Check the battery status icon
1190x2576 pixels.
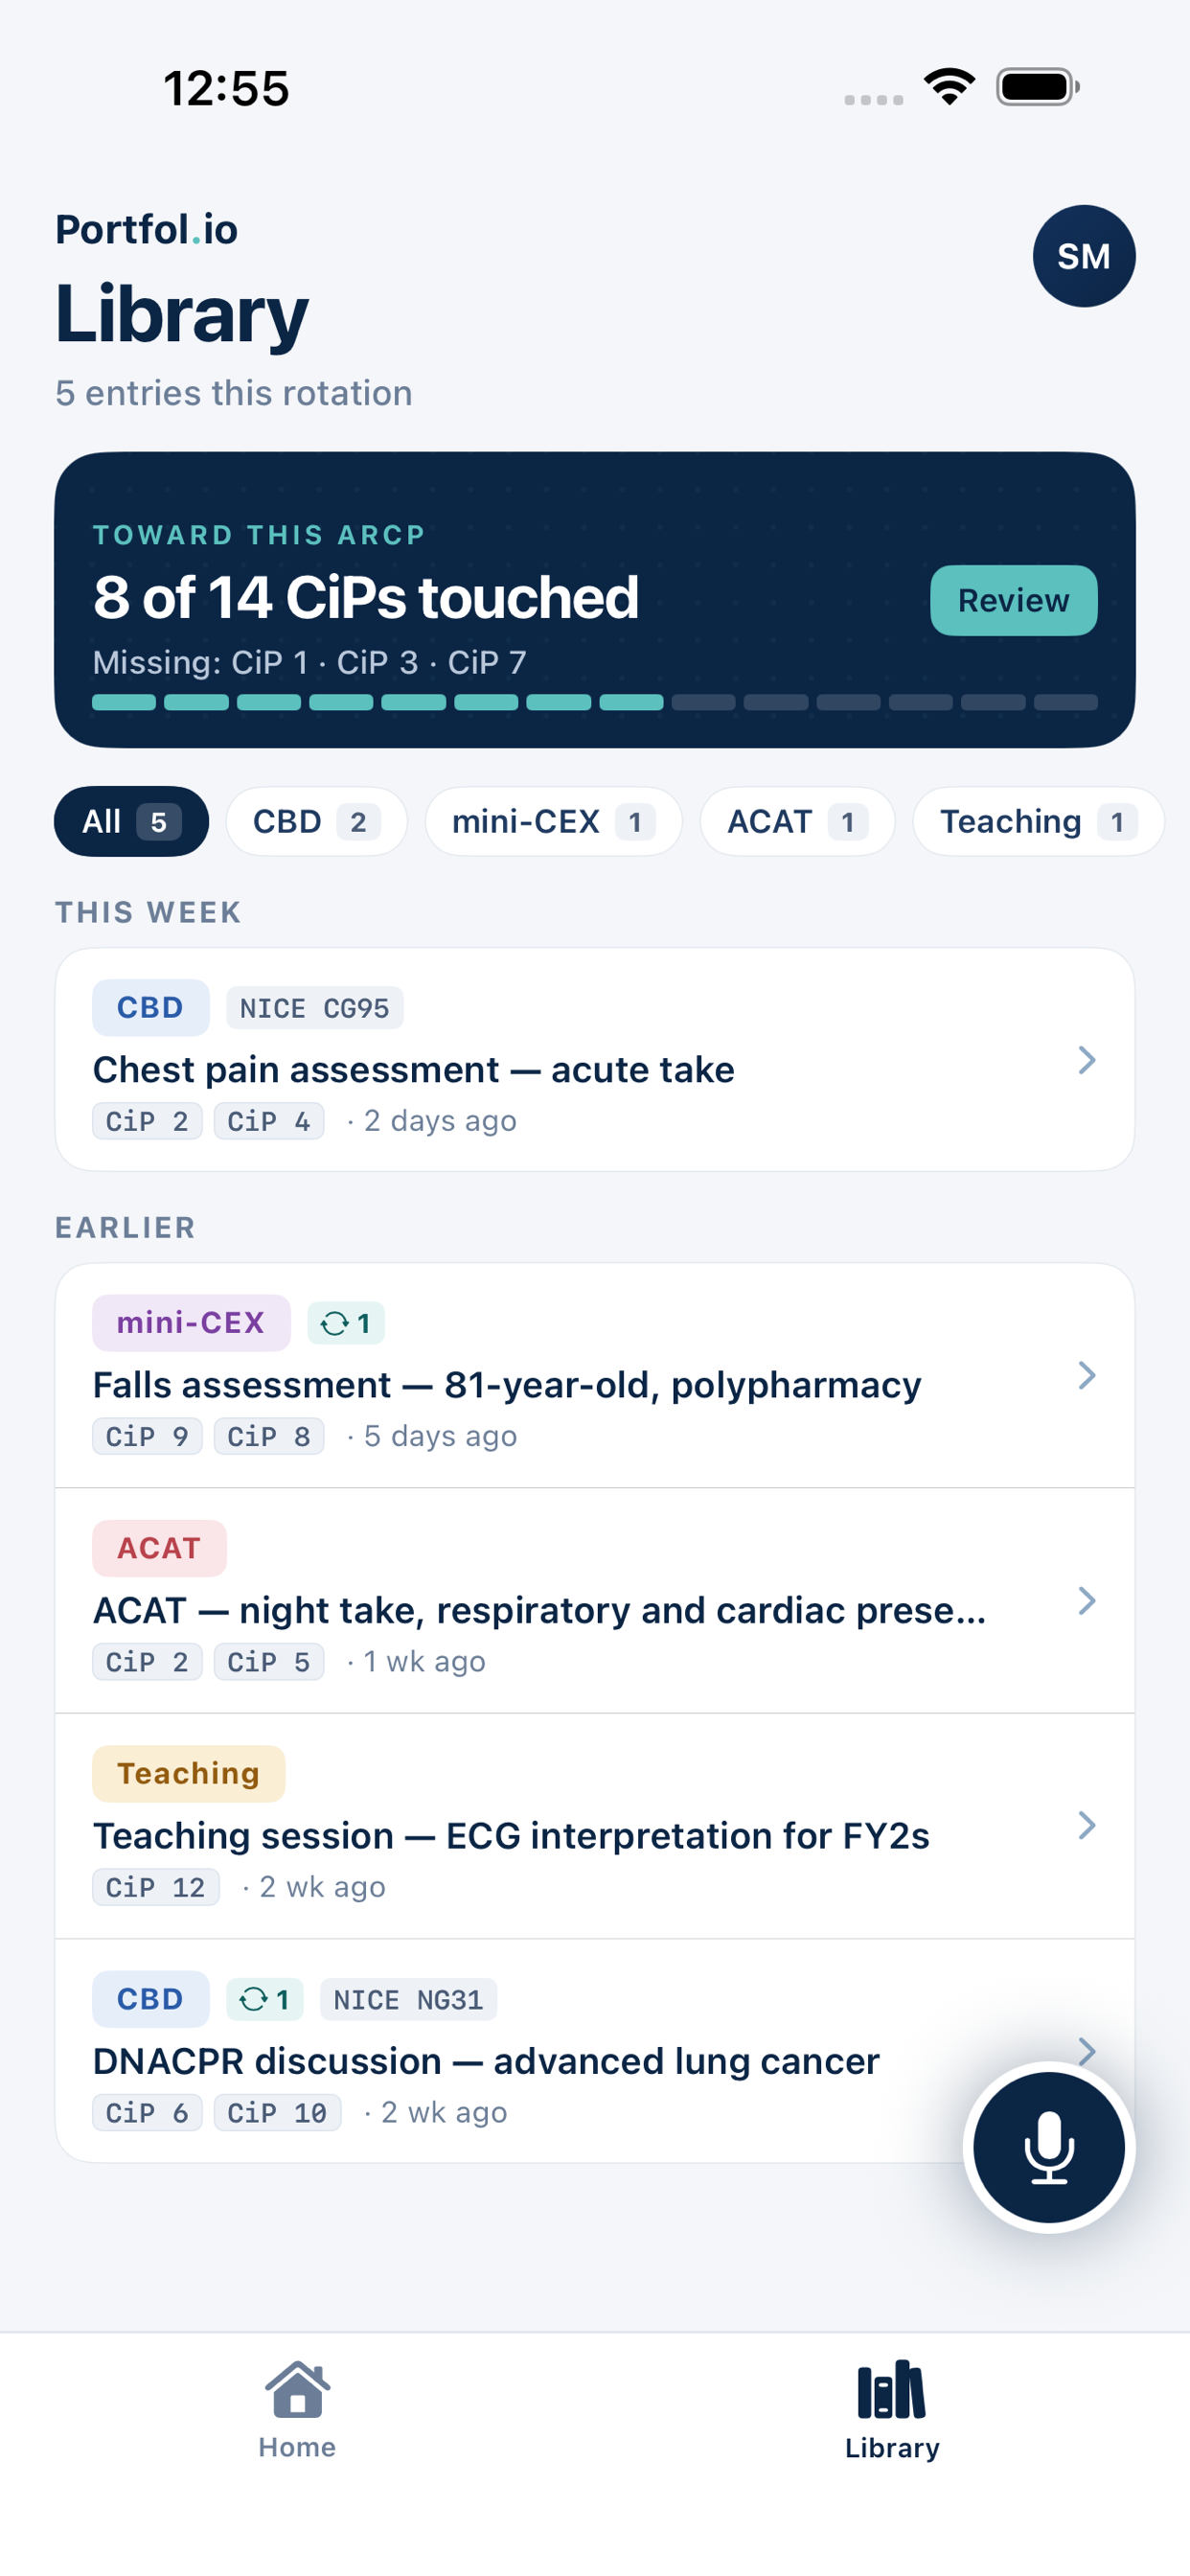pyautogui.click(x=1038, y=87)
